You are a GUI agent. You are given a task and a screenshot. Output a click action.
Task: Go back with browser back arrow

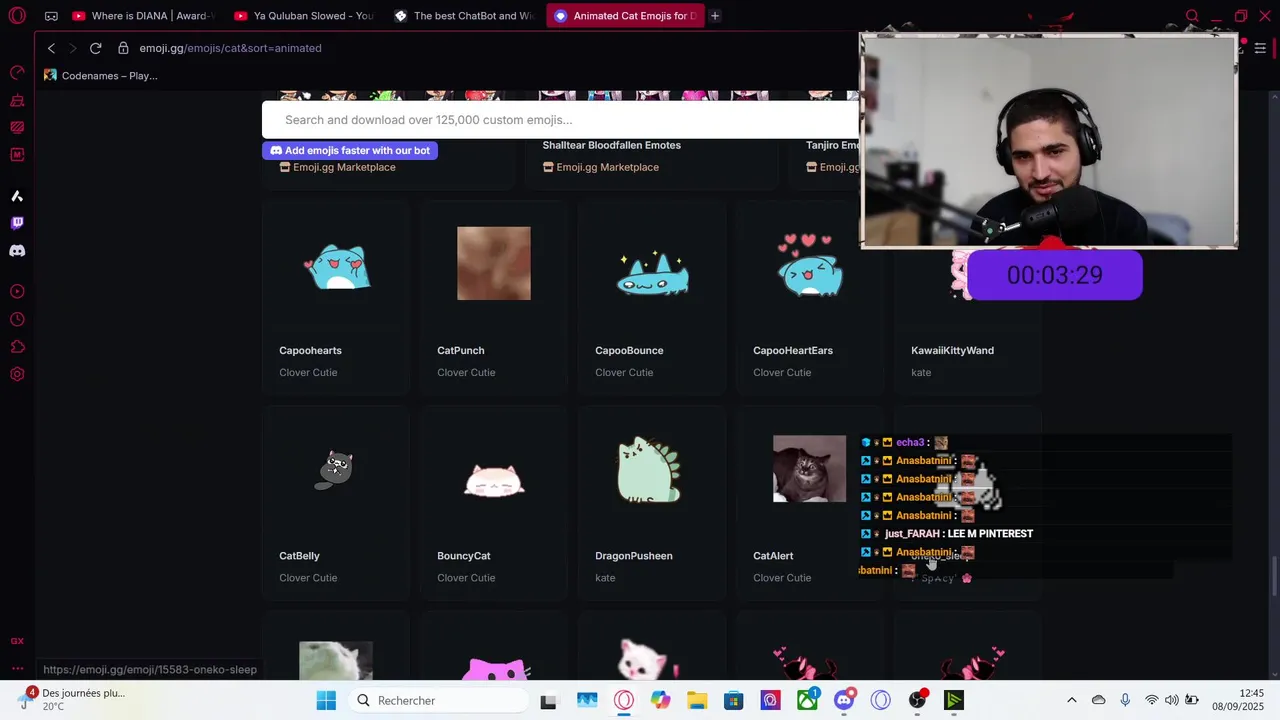coord(51,48)
